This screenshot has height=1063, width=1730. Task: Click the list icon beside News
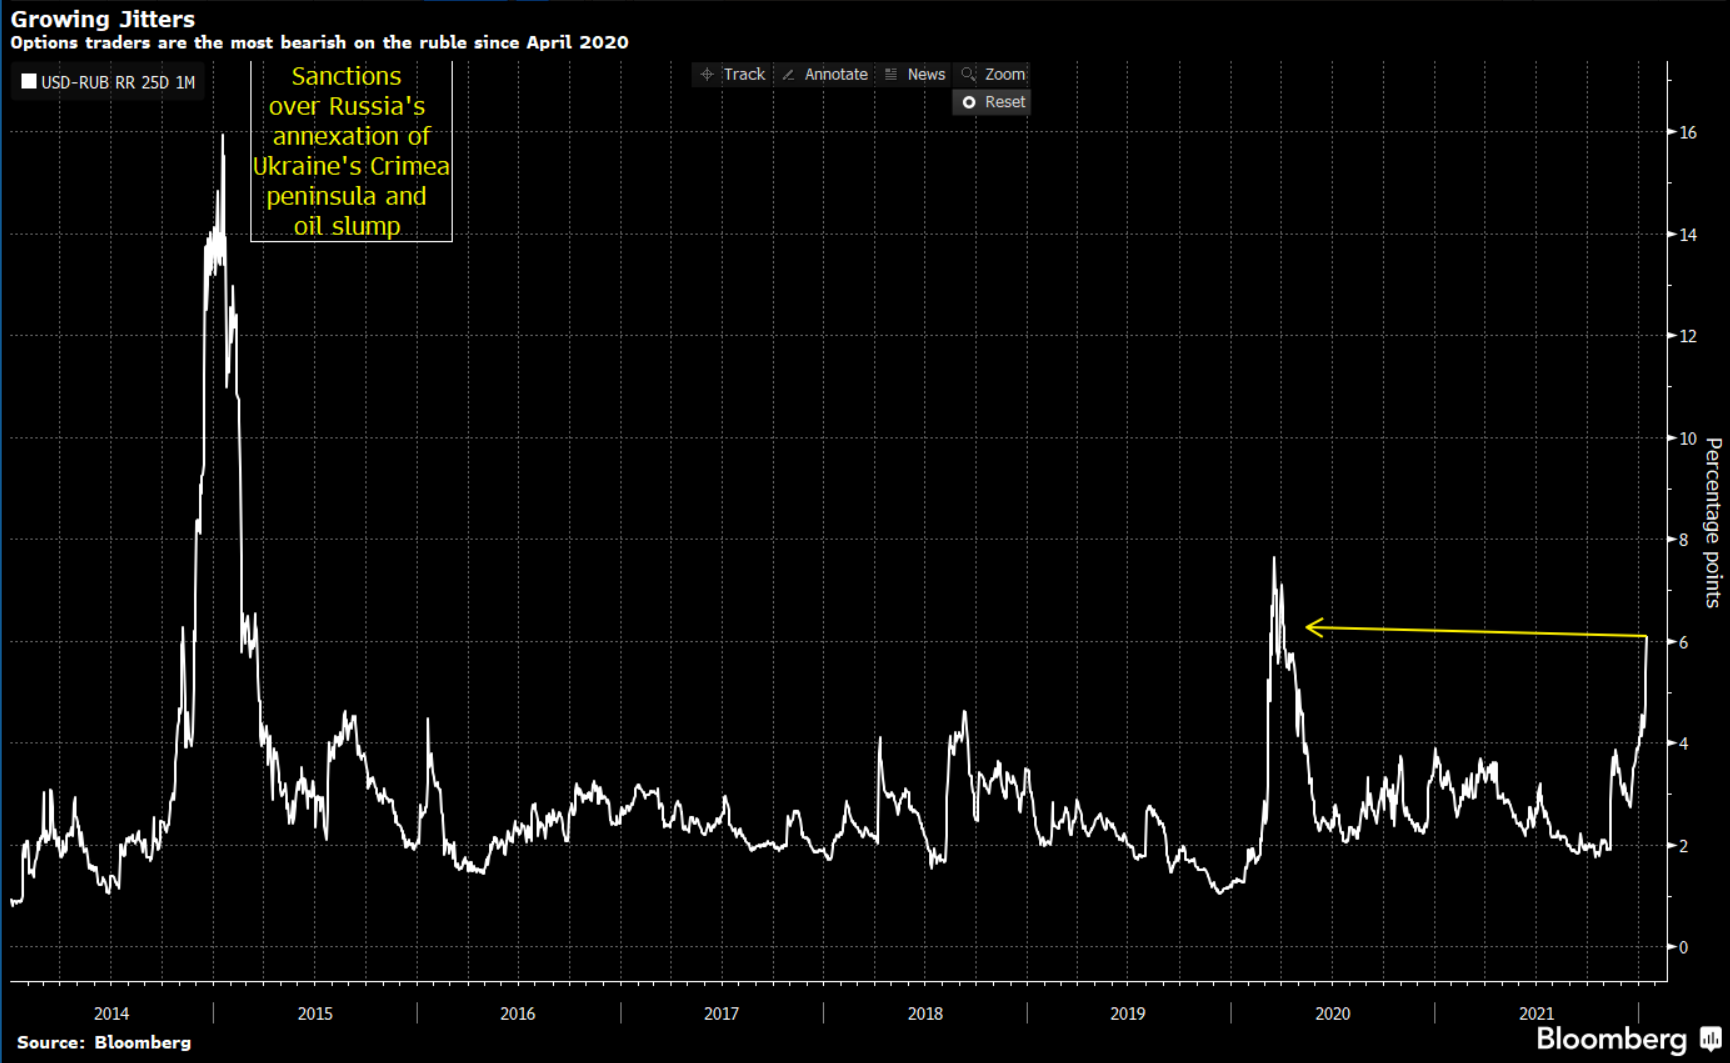coord(891,75)
